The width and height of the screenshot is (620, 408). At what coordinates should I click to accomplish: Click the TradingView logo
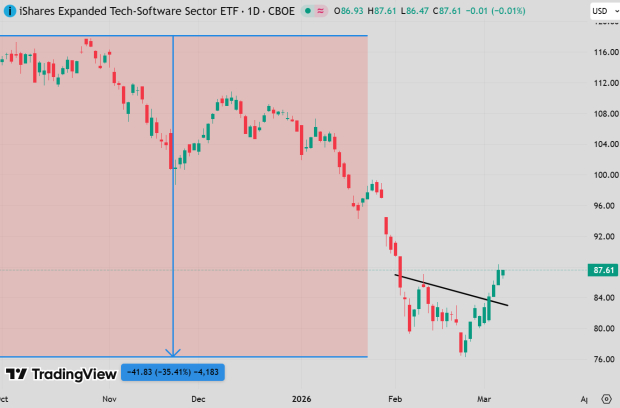(58, 374)
